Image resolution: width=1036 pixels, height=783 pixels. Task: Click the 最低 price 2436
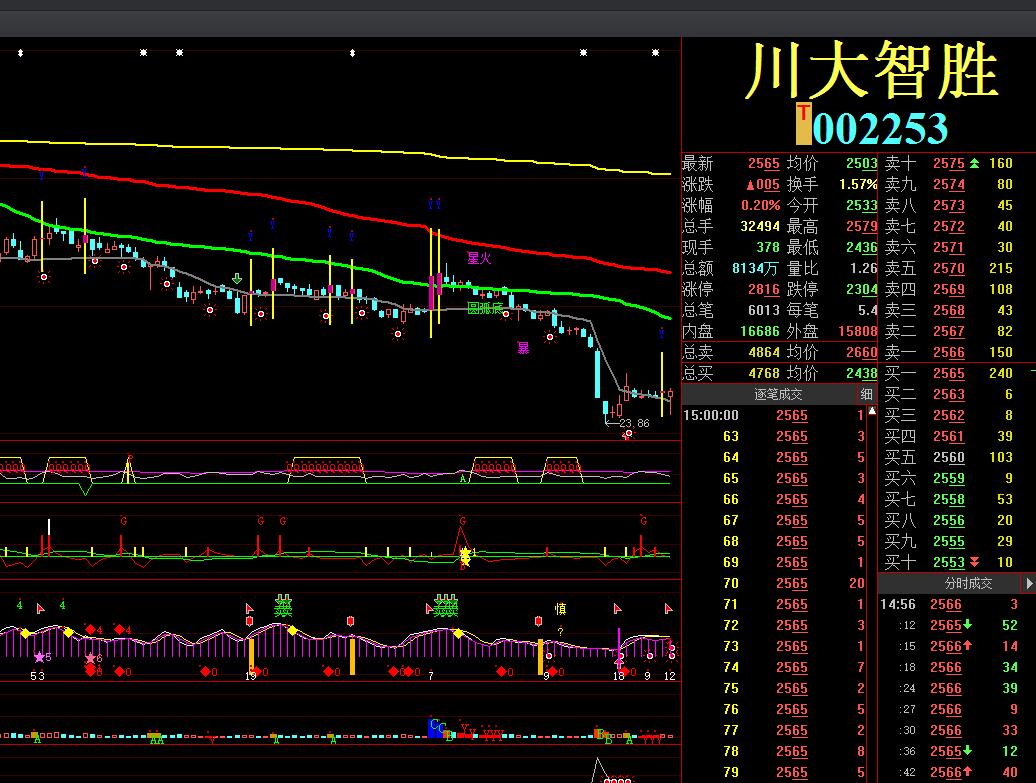(x=862, y=248)
